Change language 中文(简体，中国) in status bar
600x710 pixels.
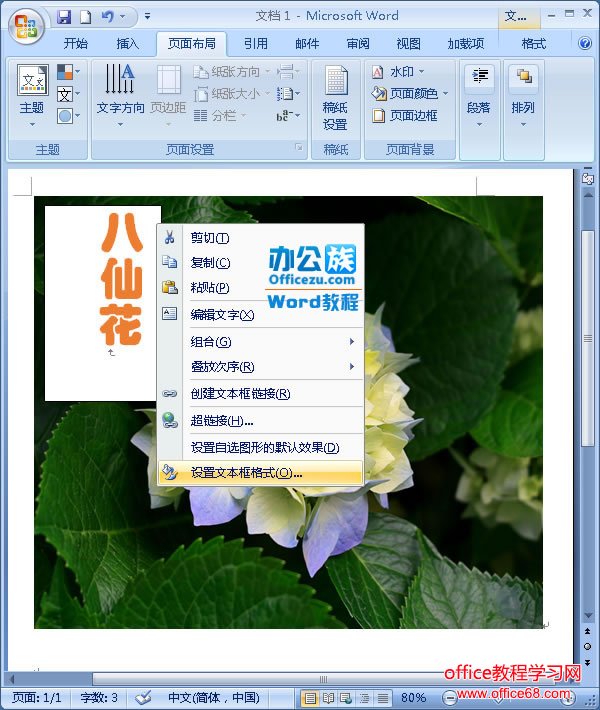(x=213, y=697)
